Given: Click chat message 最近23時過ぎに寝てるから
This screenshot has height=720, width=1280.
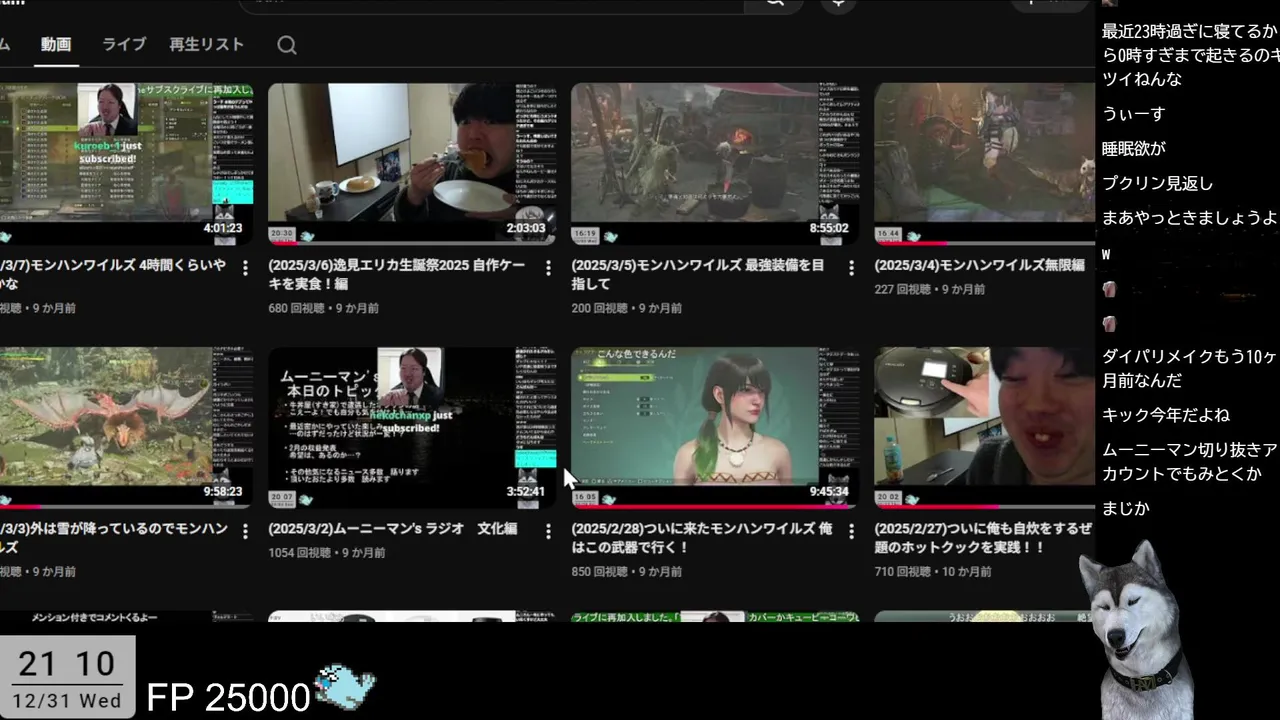Looking at the screenshot, I should [x=1190, y=55].
